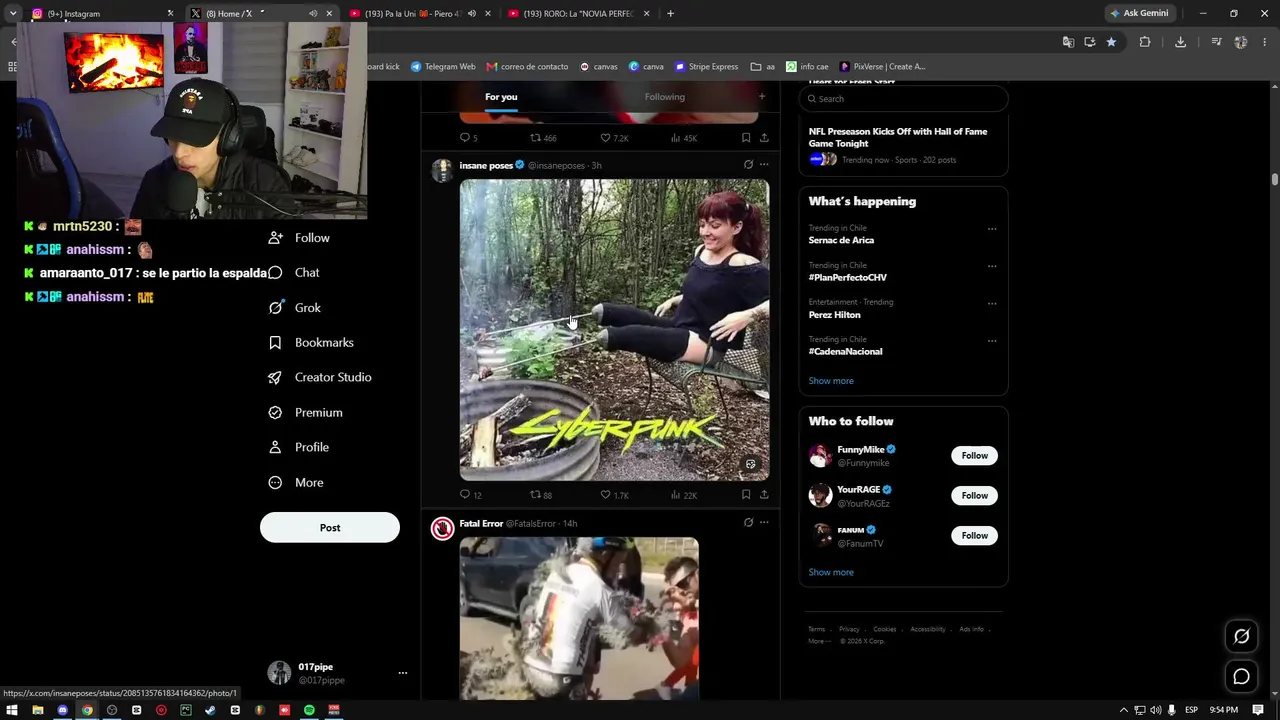
Task: Open the Stripe Express bookmark
Action: tap(706, 67)
